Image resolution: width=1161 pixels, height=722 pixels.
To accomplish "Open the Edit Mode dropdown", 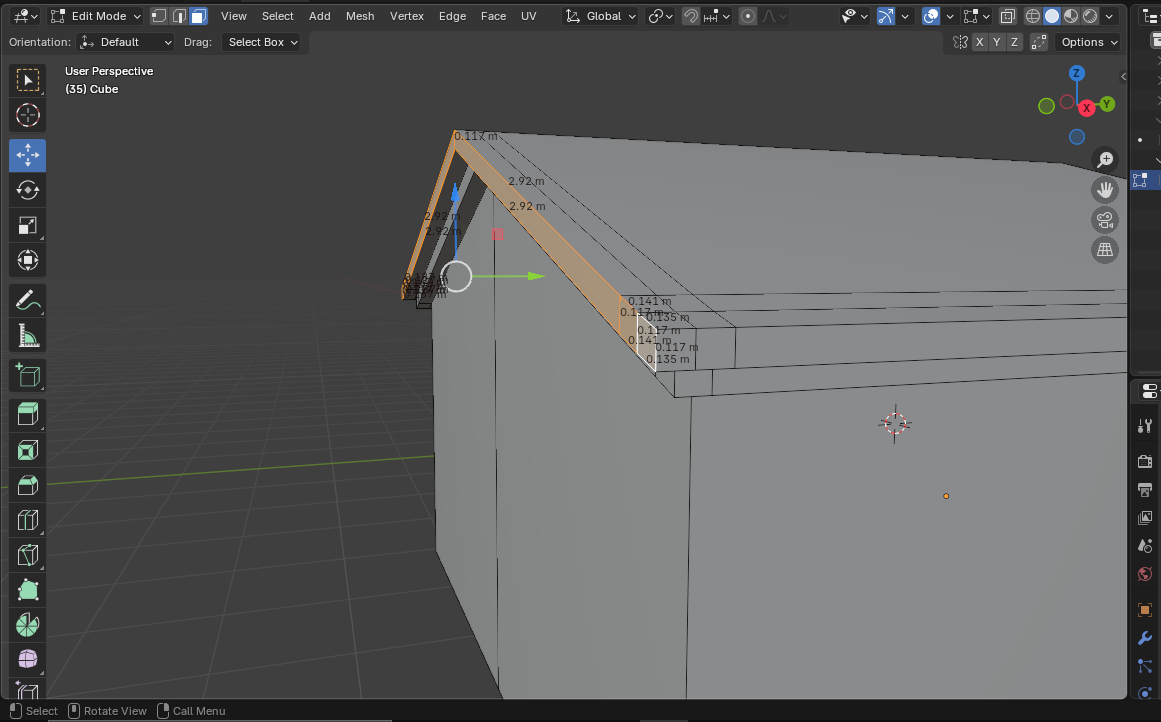I will (96, 16).
